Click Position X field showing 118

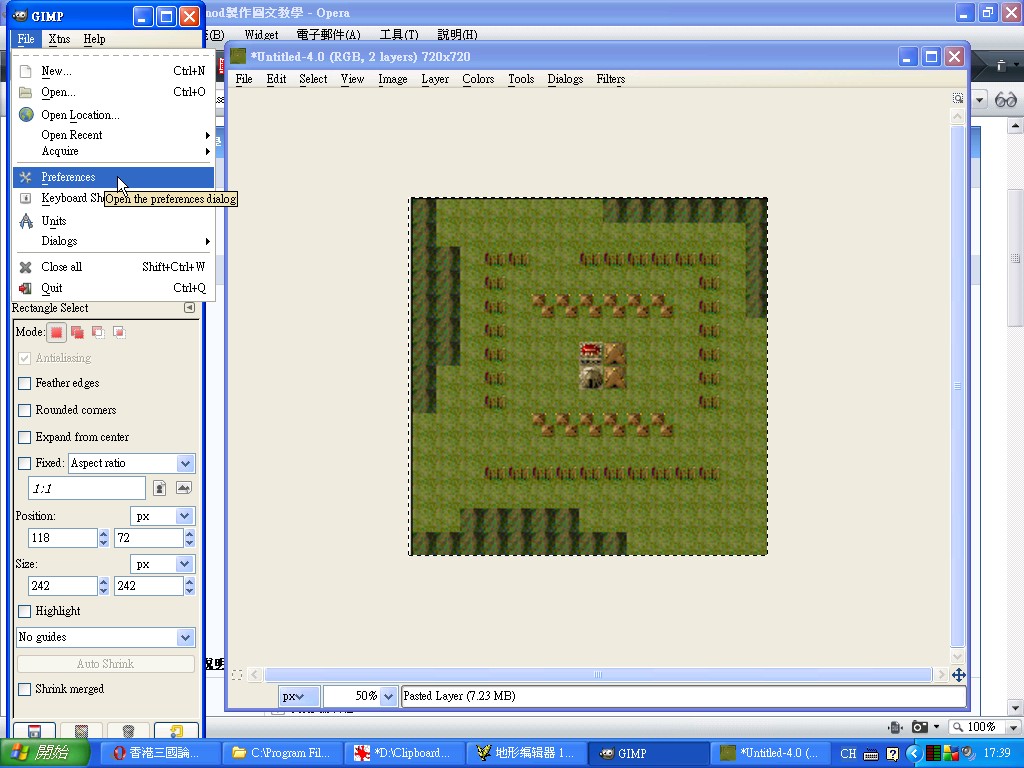pos(63,538)
